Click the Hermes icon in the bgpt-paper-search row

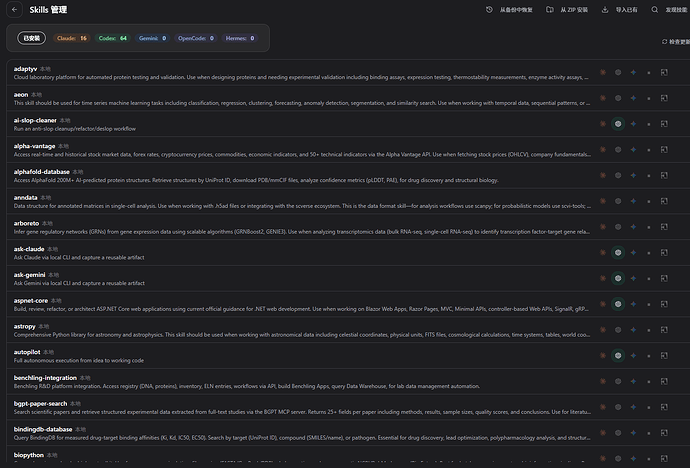pos(664,407)
